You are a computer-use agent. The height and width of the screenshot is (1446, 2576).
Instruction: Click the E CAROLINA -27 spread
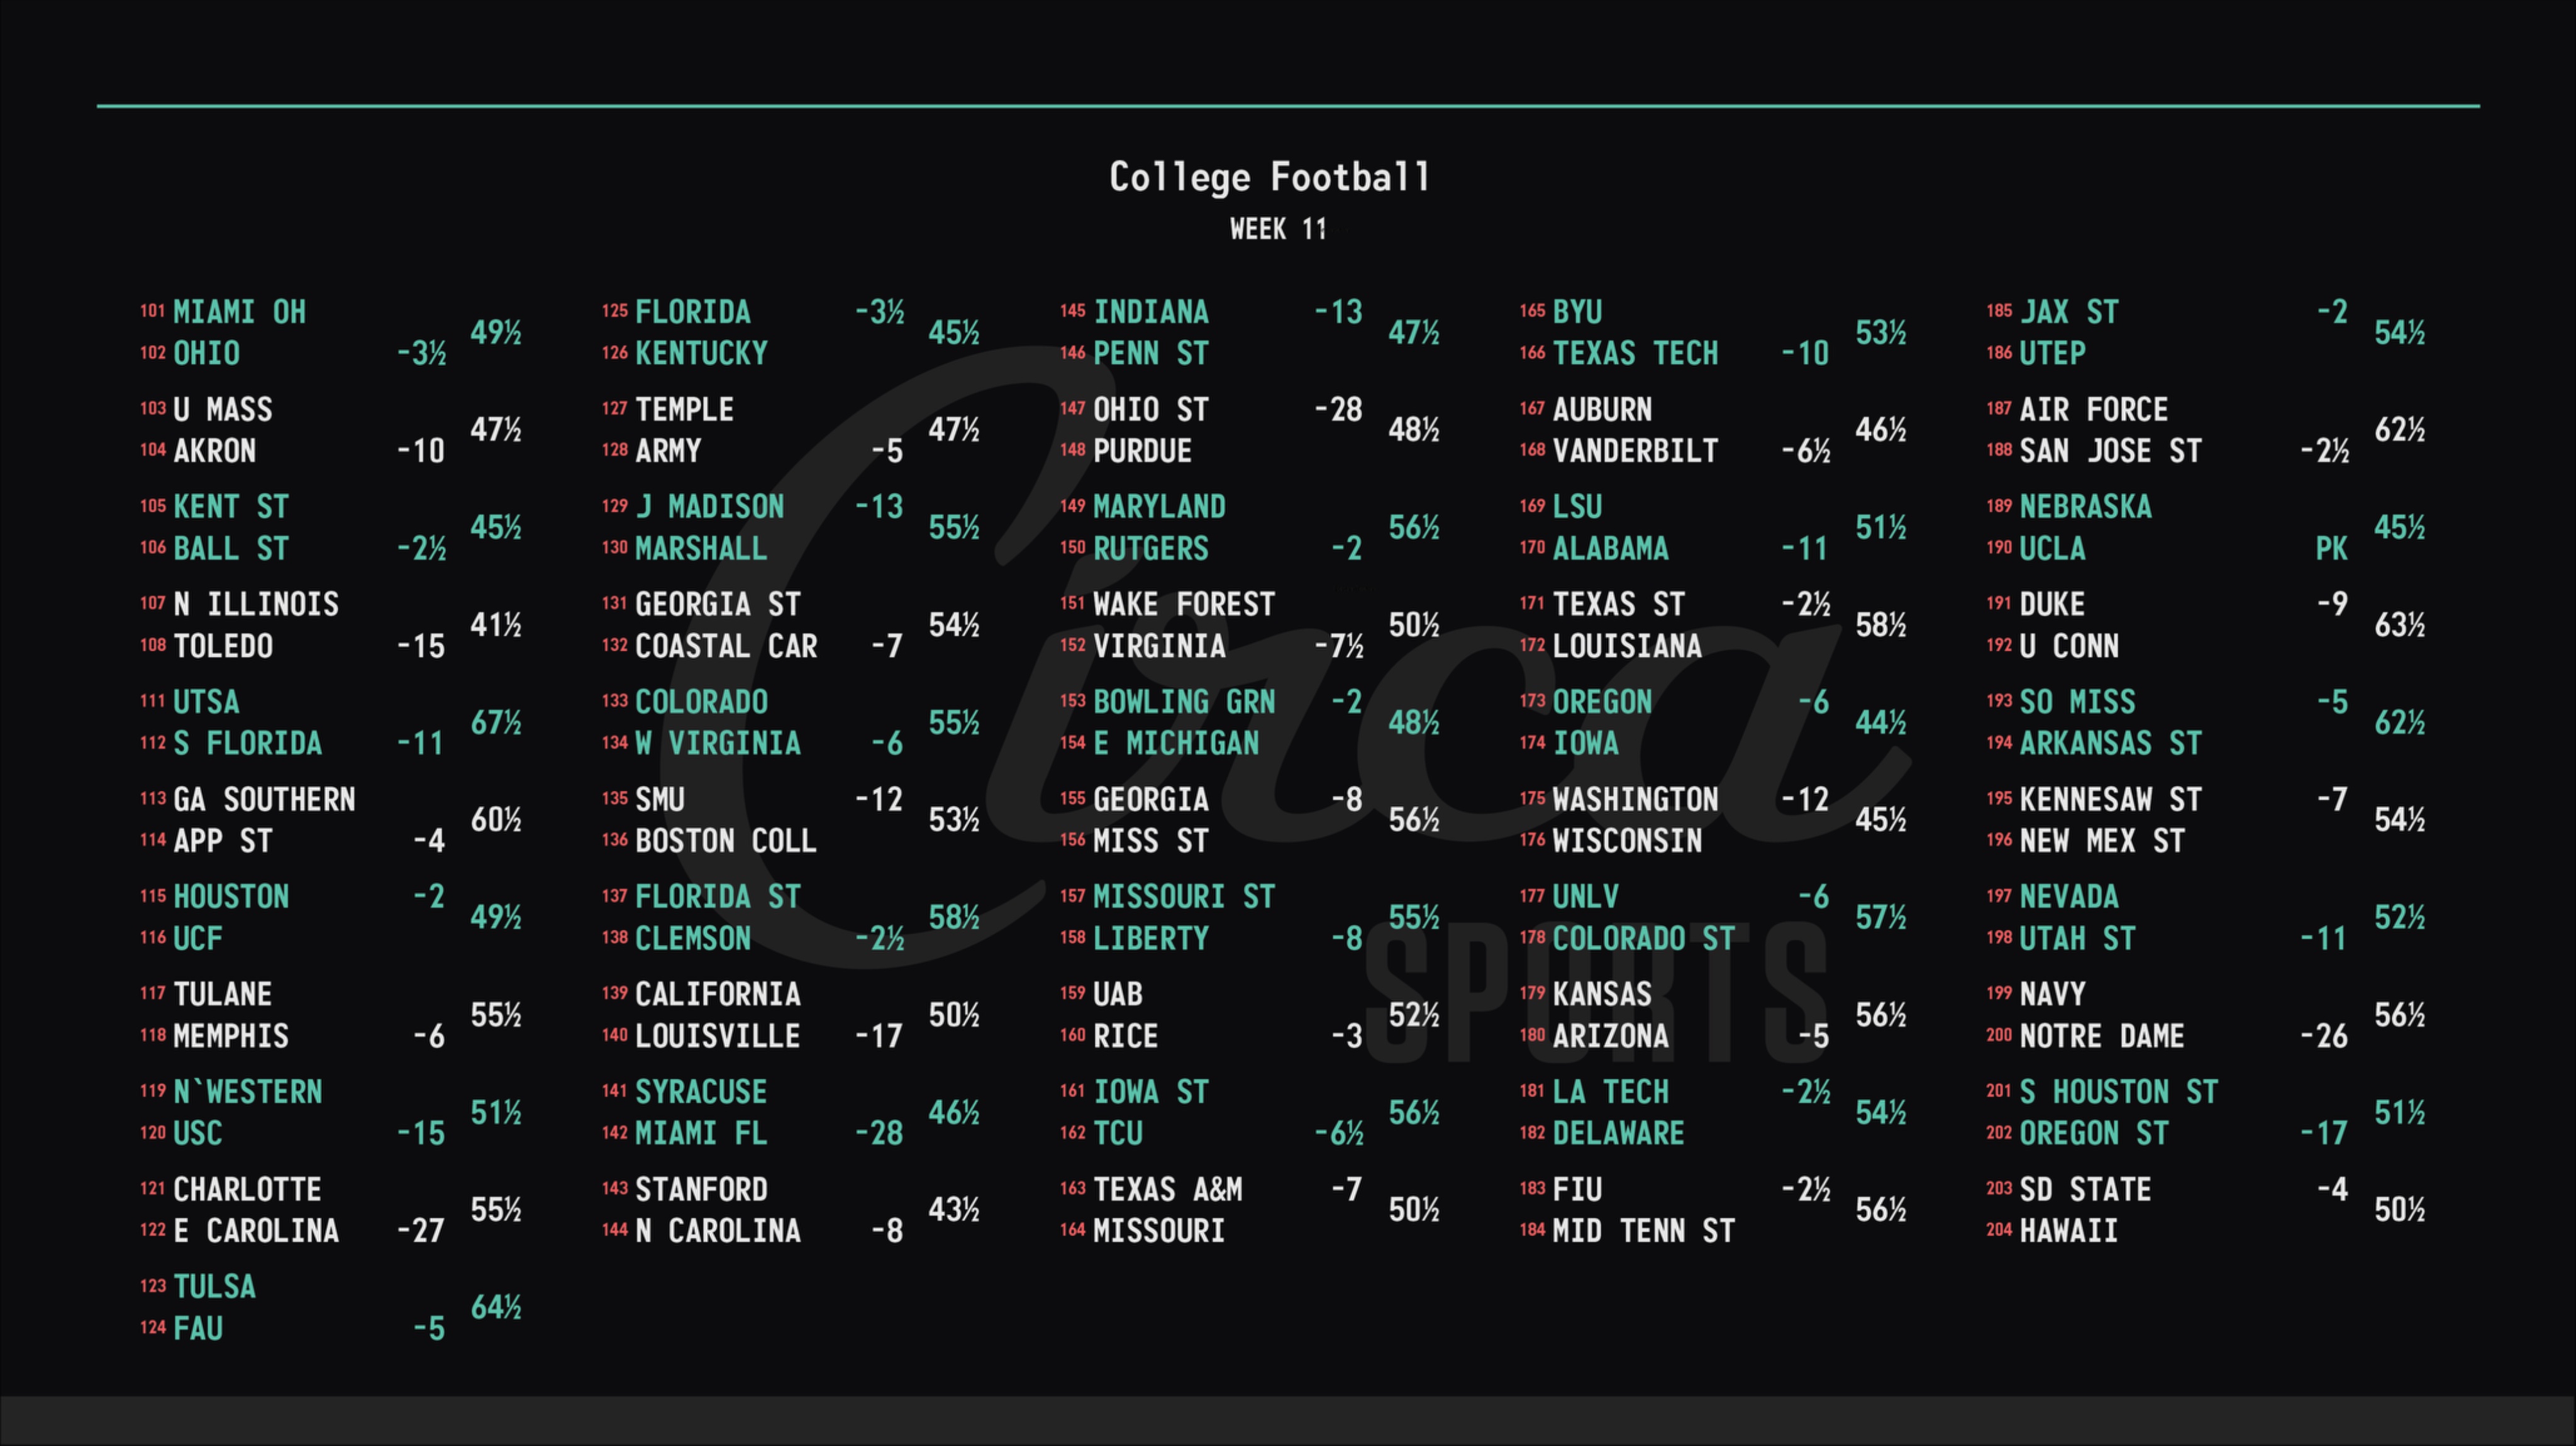tap(420, 1231)
